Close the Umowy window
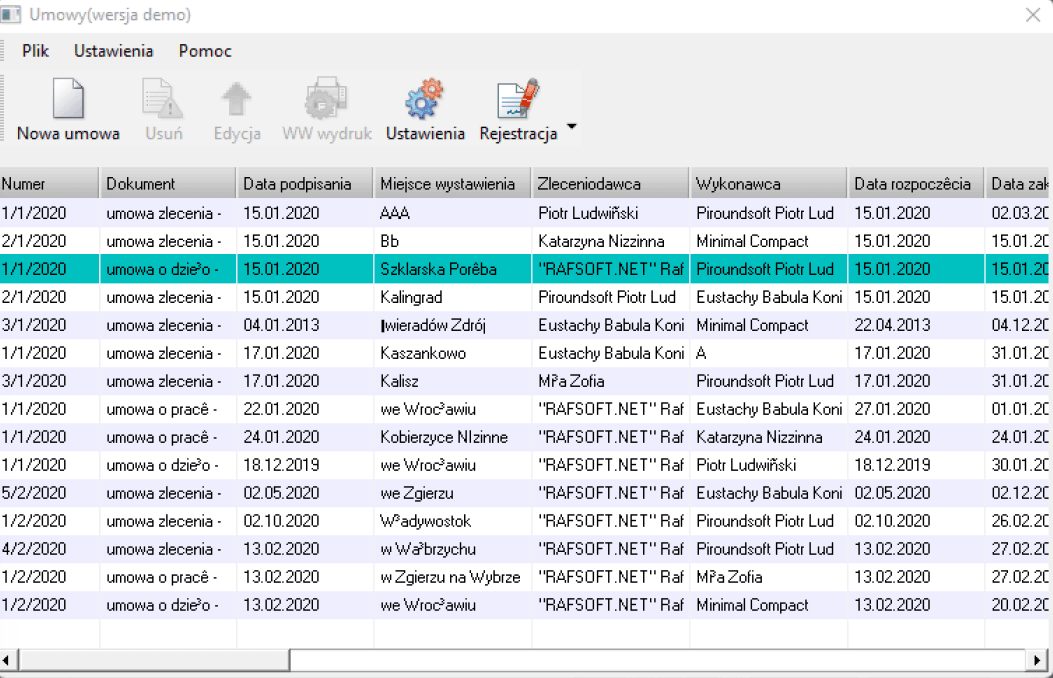The height and width of the screenshot is (678, 1053). (x=1033, y=15)
